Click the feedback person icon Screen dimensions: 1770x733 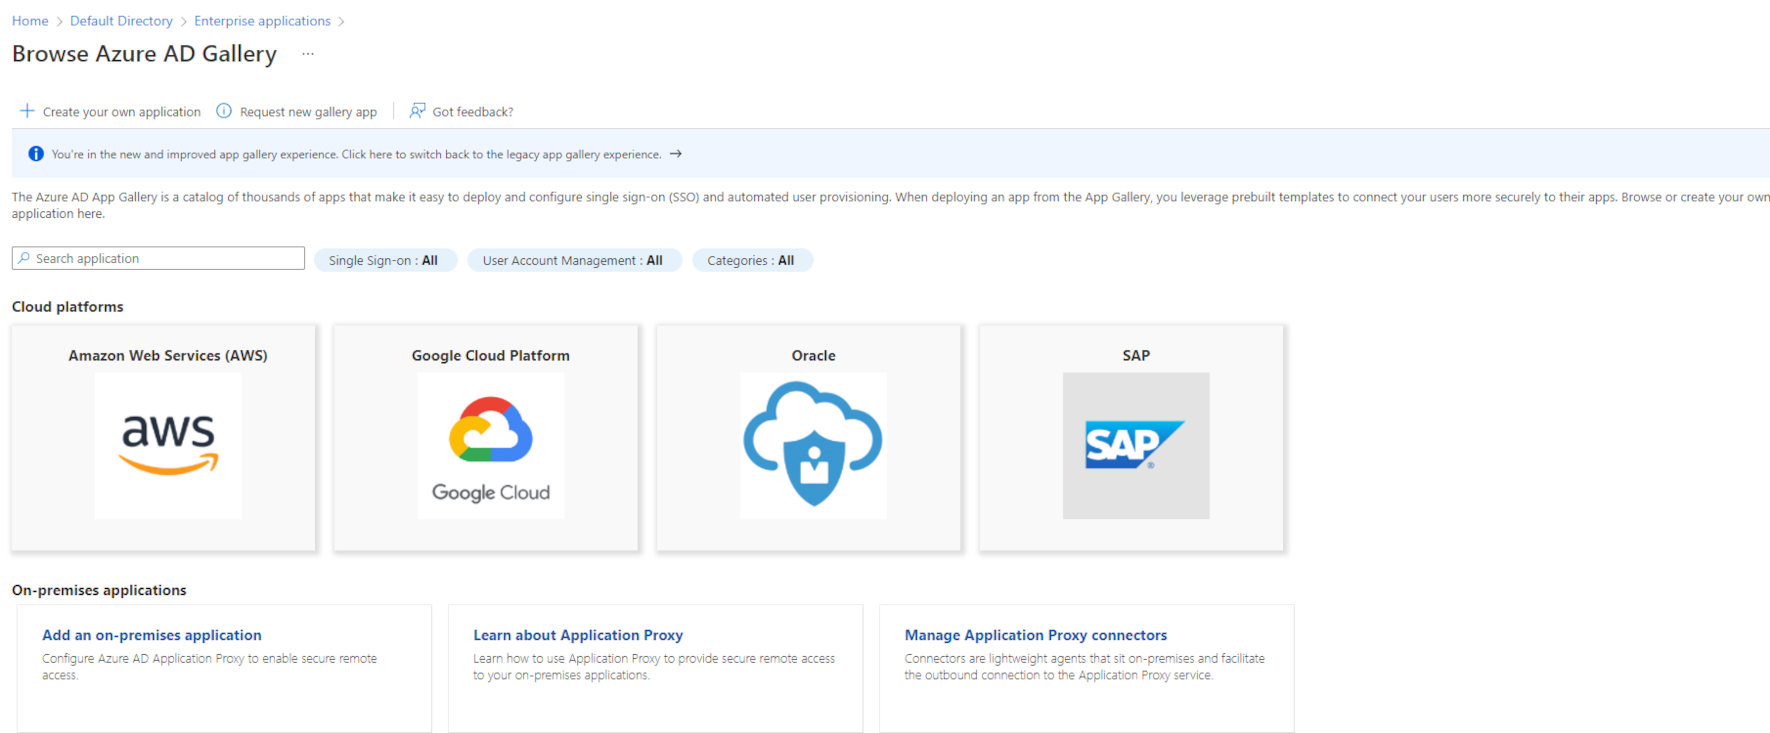pos(417,111)
